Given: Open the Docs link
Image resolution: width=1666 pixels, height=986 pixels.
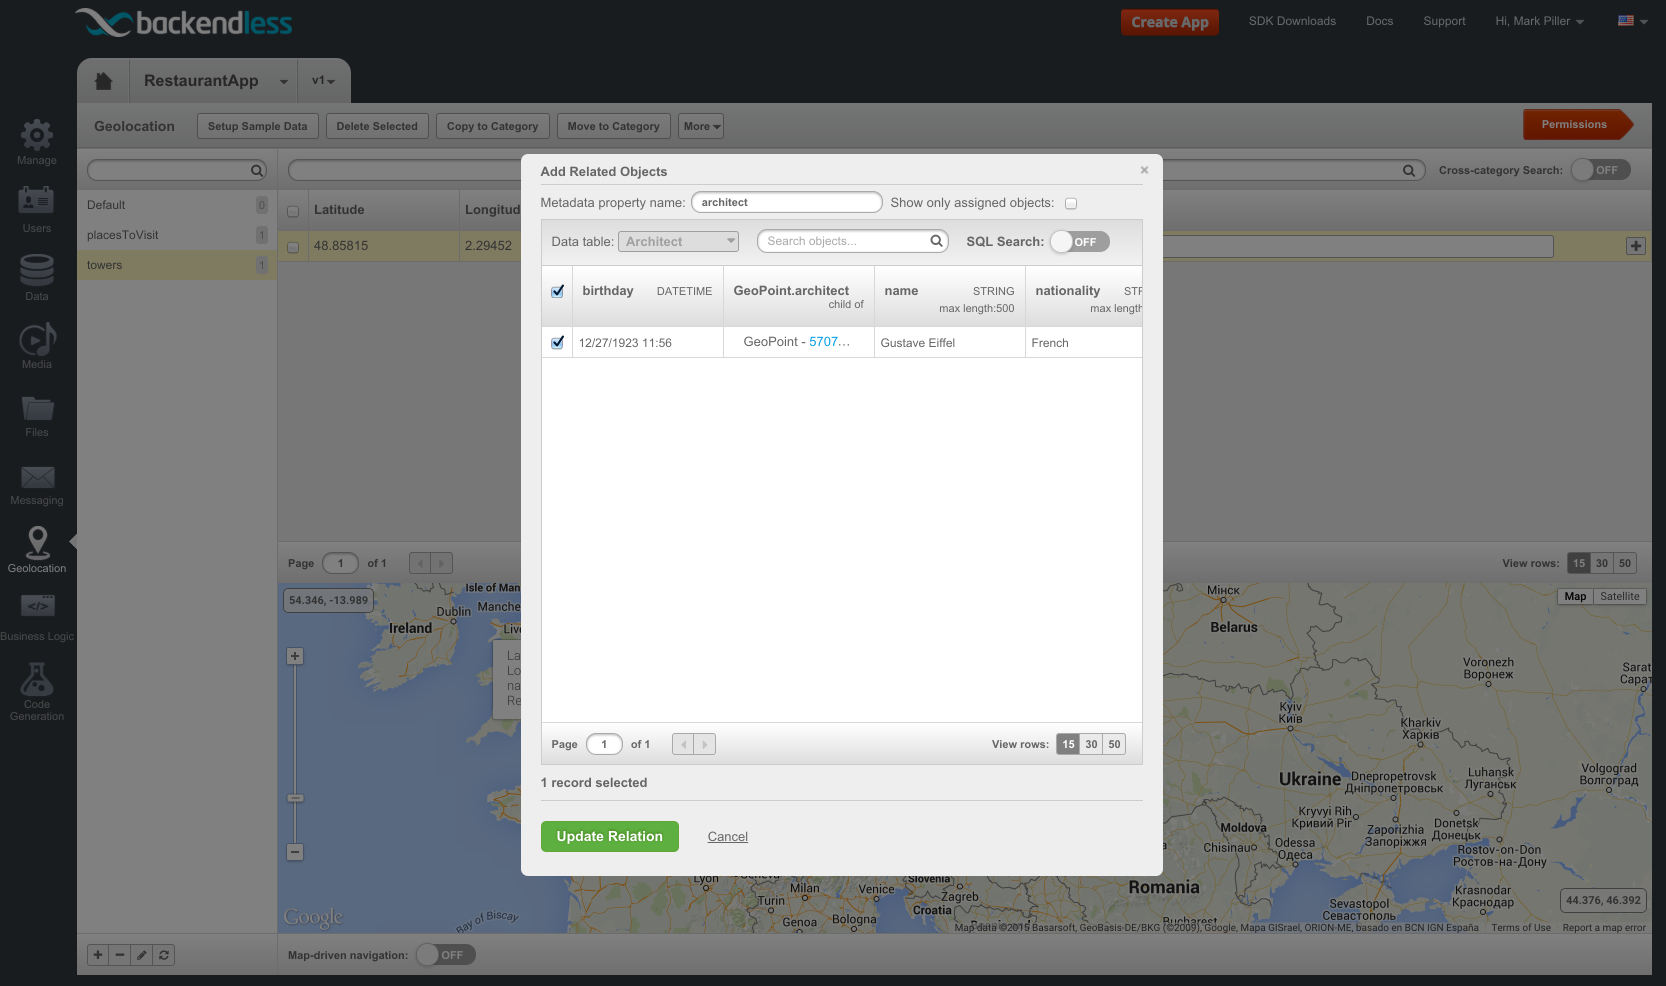Looking at the screenshot, I should coord(1380,21).
